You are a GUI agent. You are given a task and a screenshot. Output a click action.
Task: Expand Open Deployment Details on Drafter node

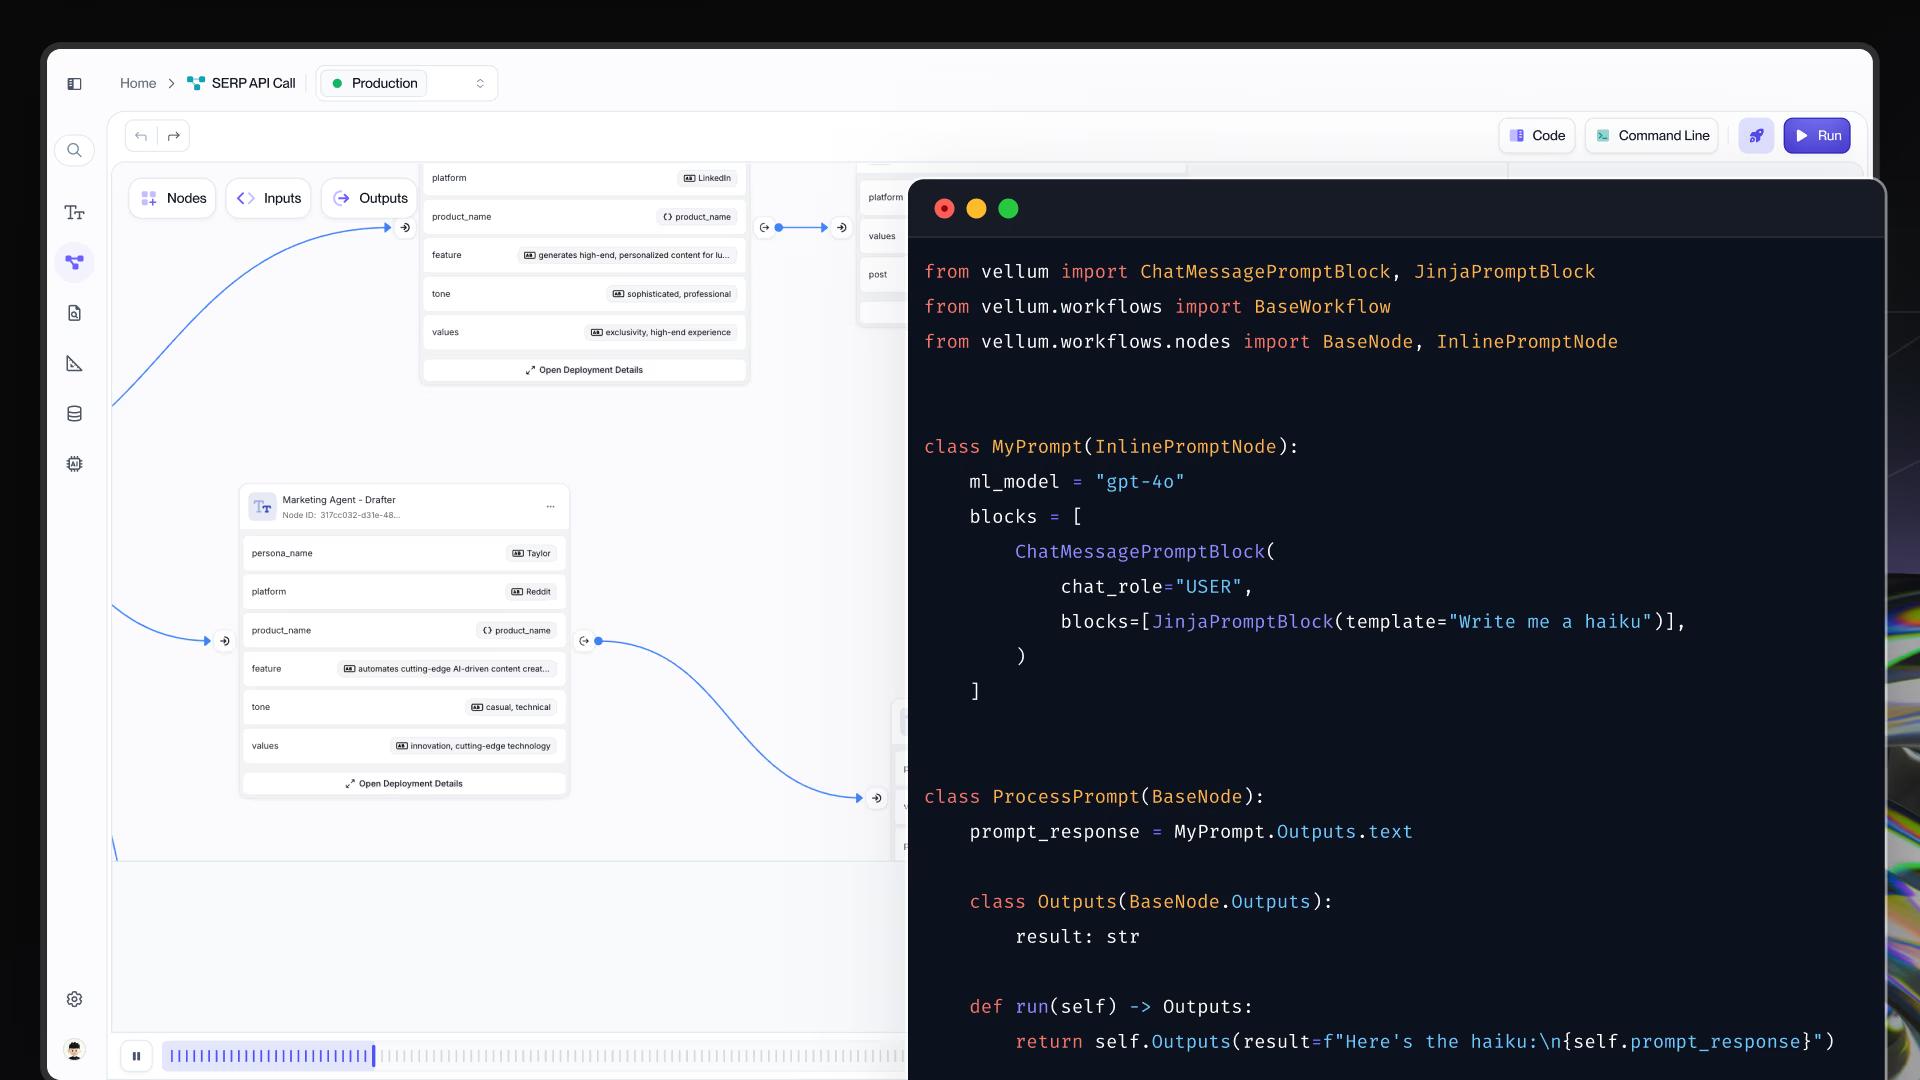[x=404, y=784]
